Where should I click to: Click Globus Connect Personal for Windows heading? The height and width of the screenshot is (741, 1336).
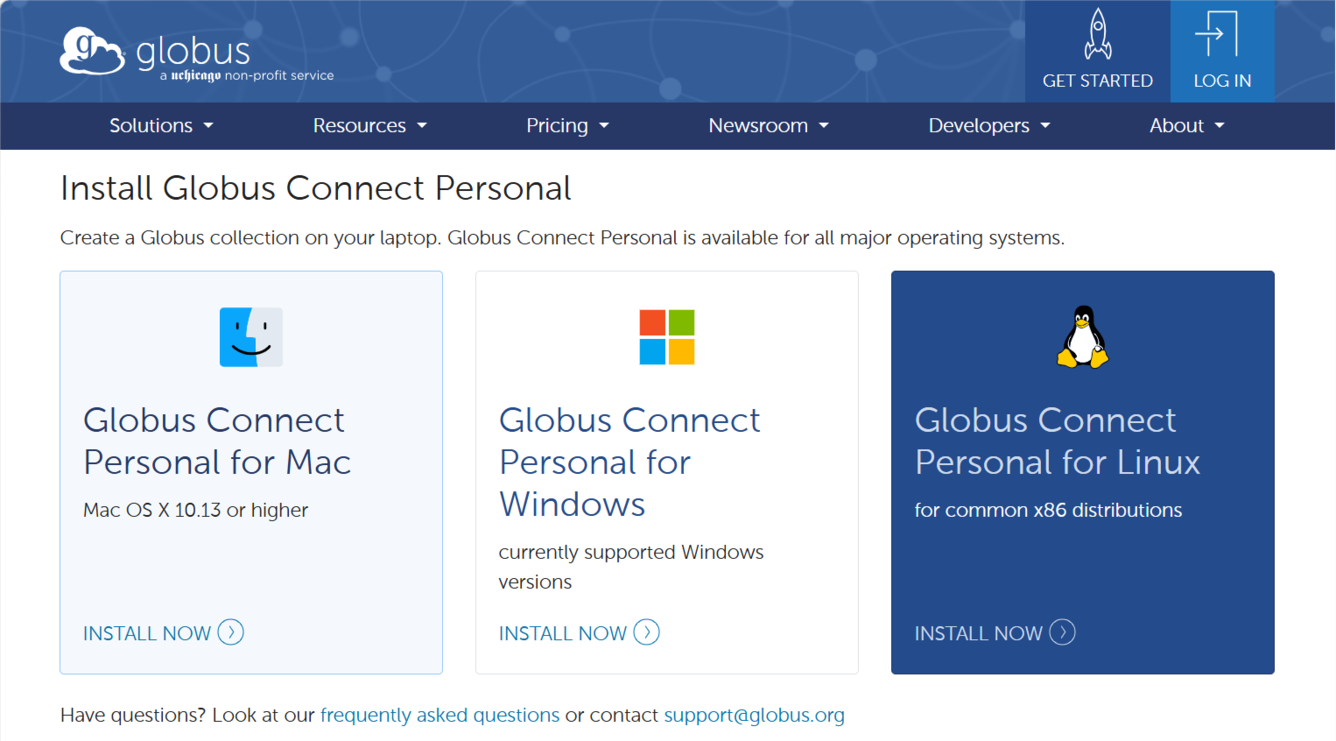[x=630, y=462]
